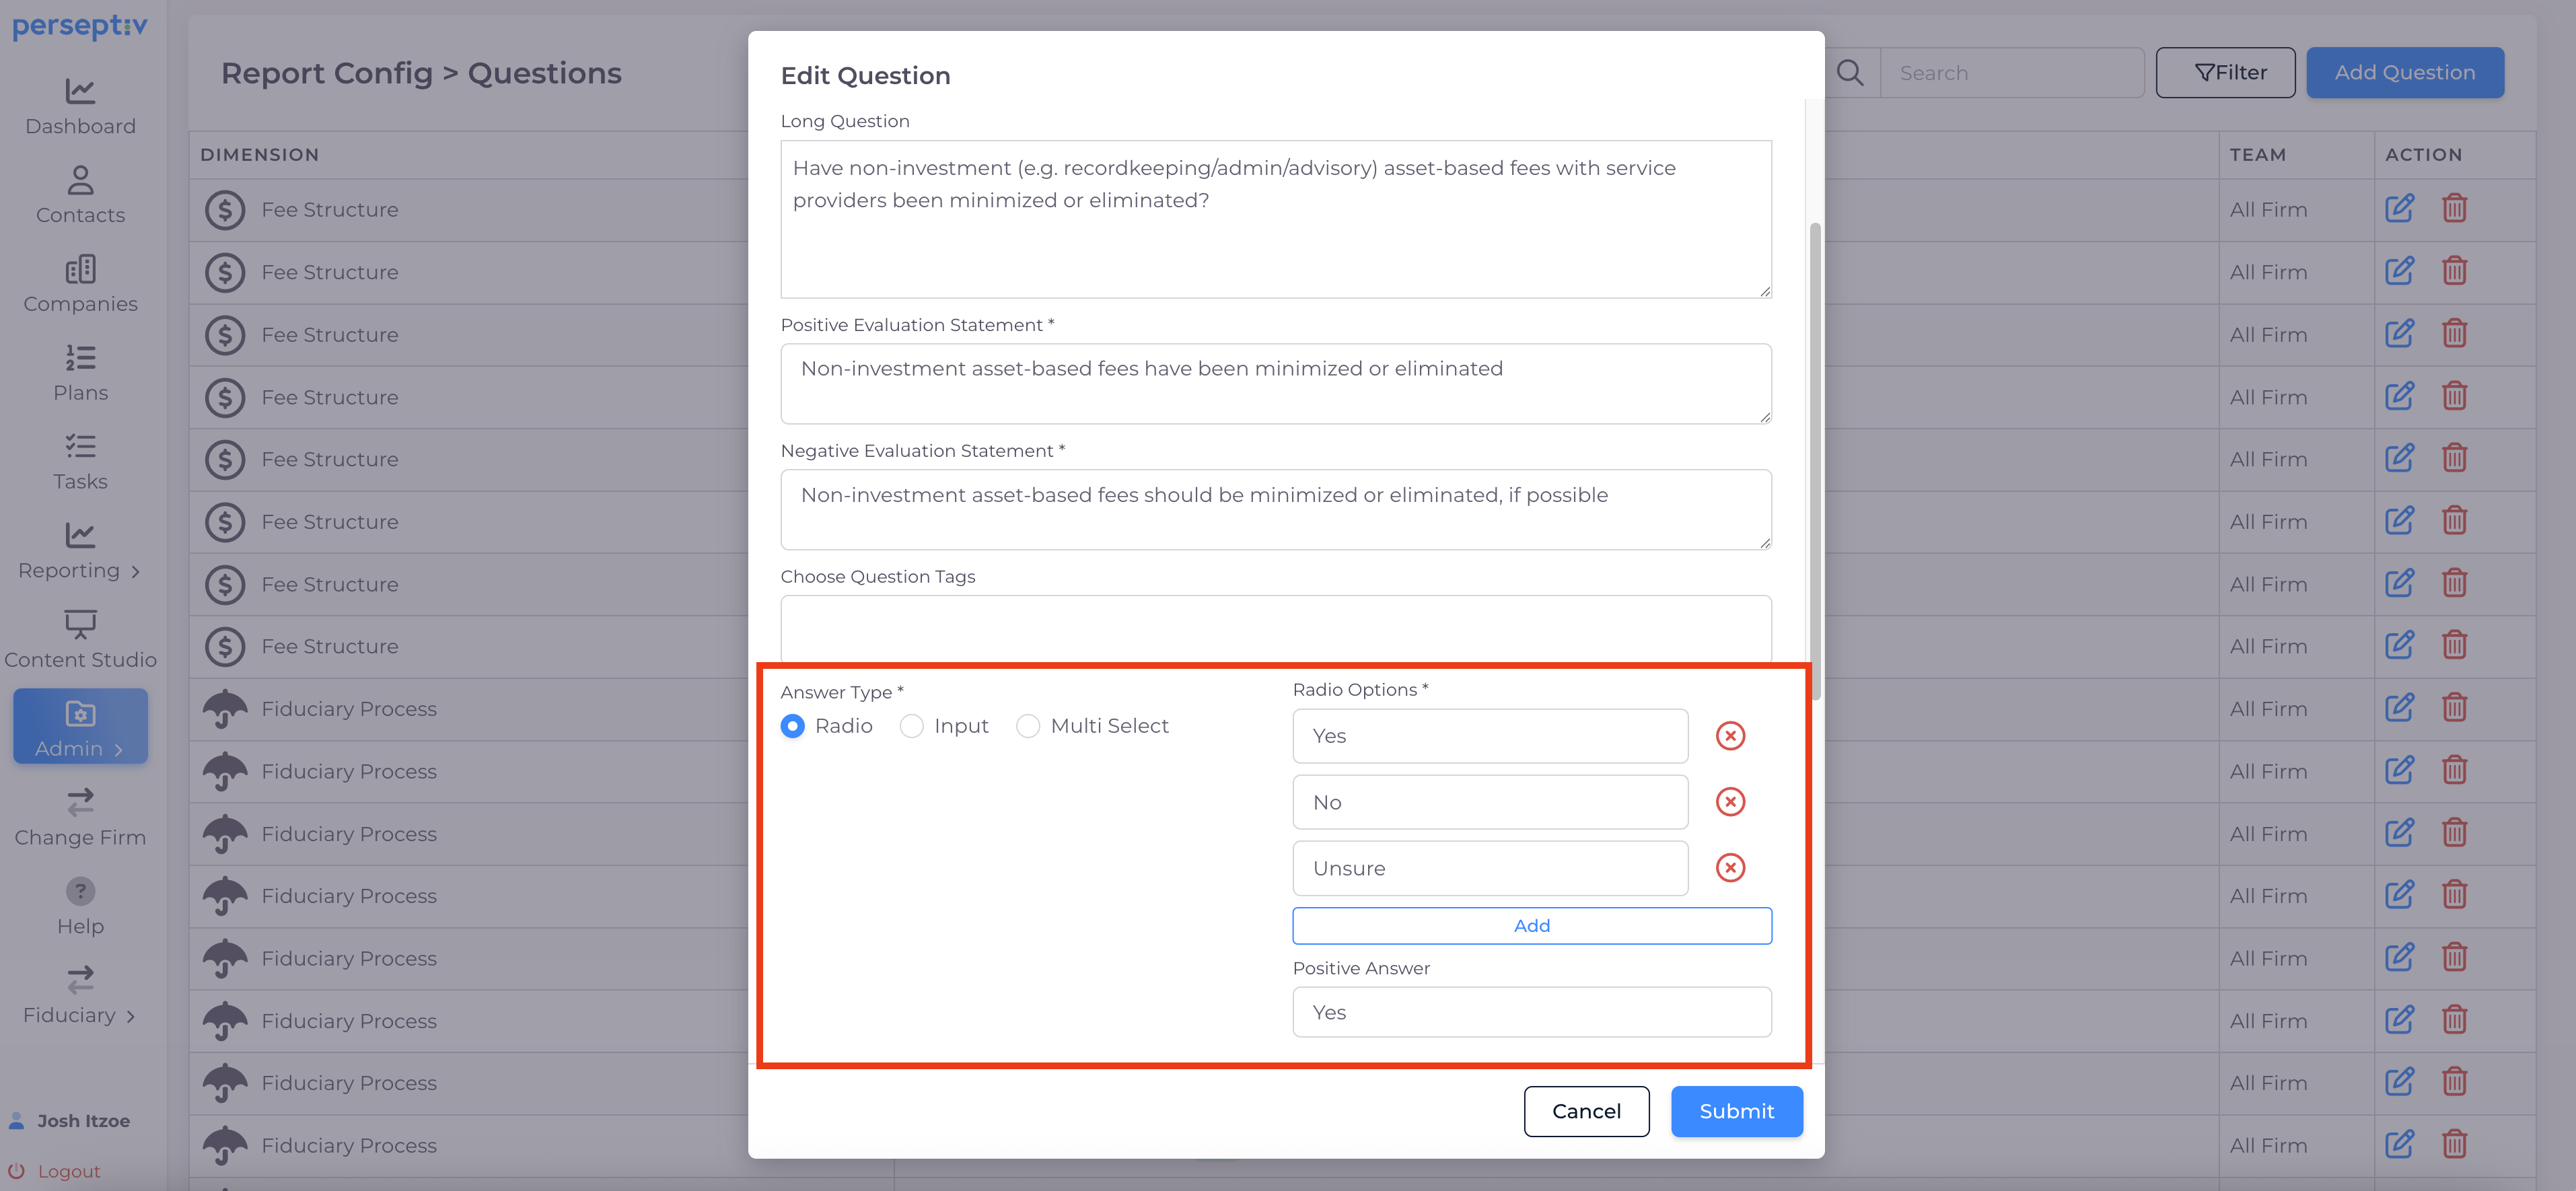This screenshot has width=2576, height=1191.
Task: Delete the 'Unsure' radio option
Action: pyautogui.click(x=1729, y=868)
